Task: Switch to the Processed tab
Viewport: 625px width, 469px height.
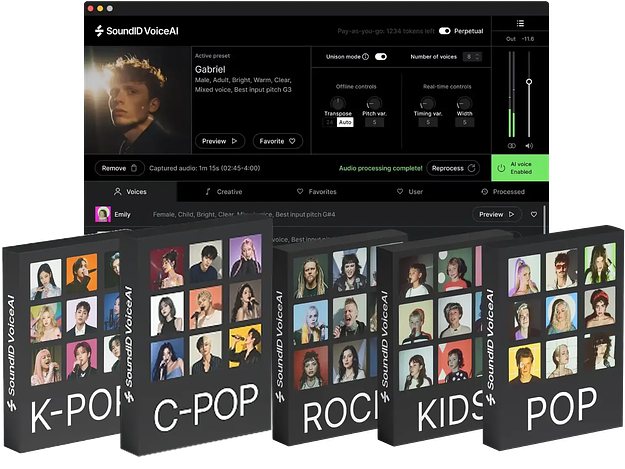Action: (503, 192)
